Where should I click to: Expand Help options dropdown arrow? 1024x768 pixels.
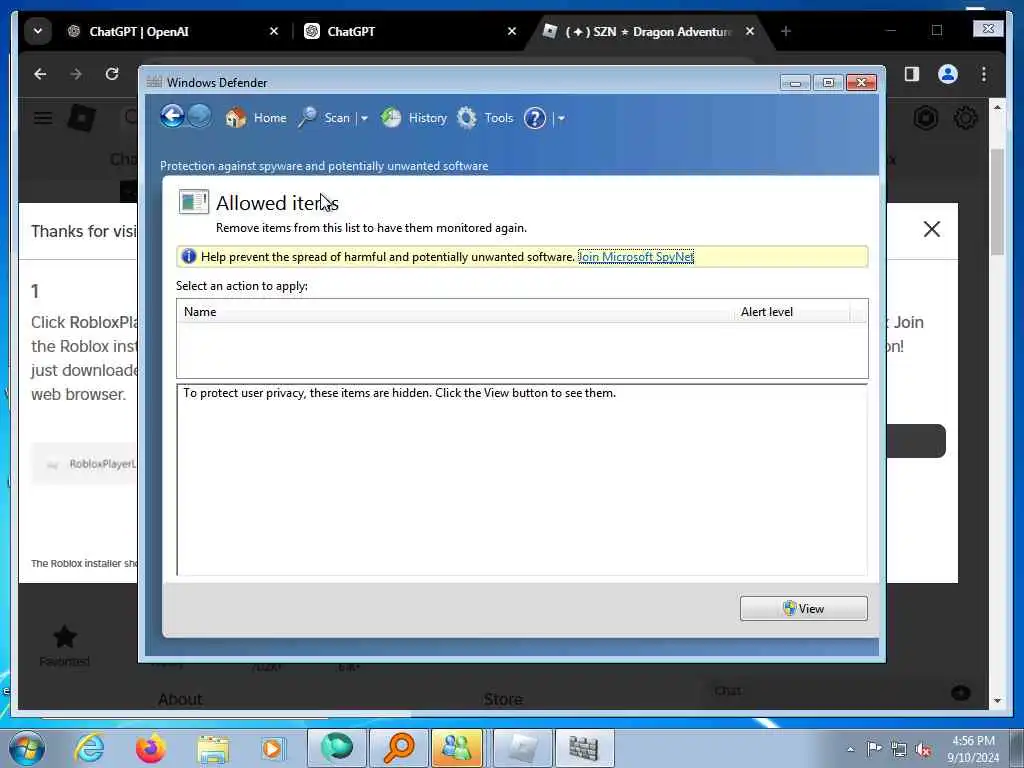click(561, 119)
